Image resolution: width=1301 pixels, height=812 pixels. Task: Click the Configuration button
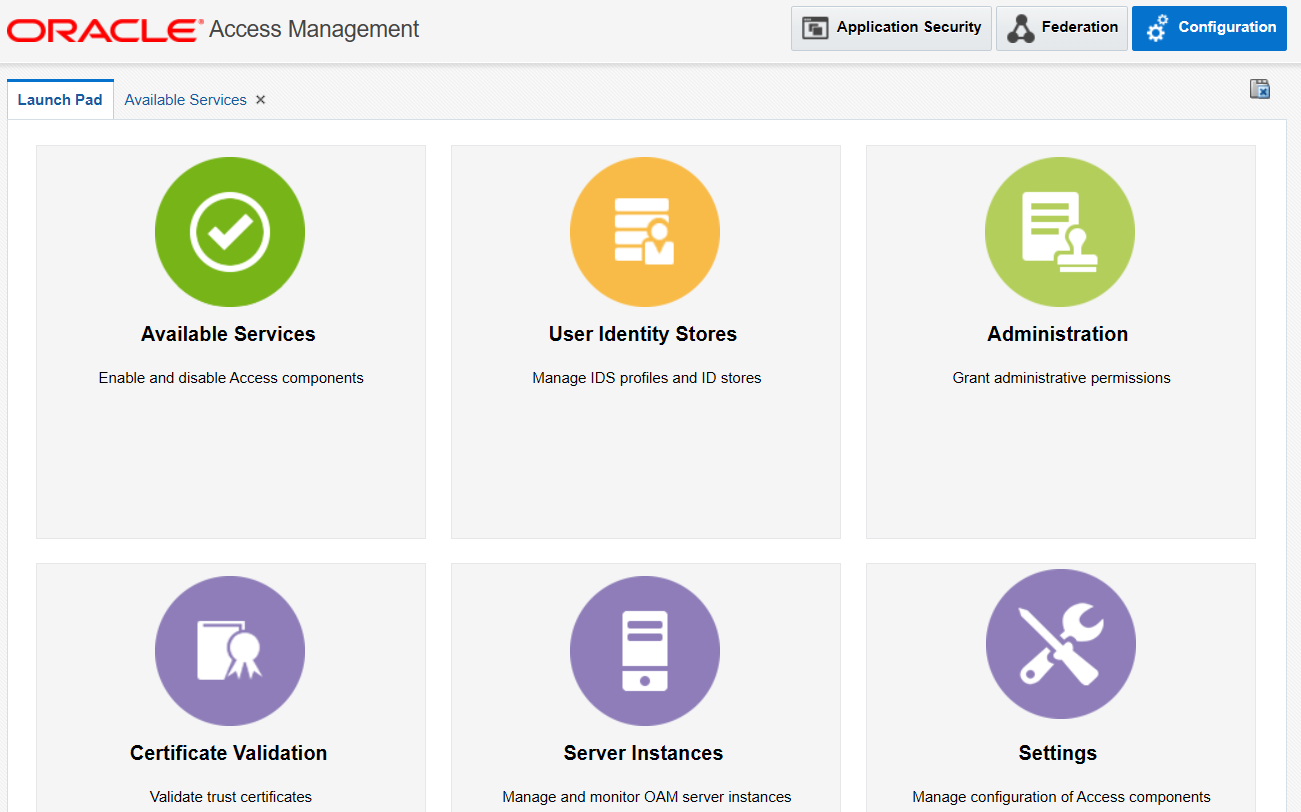point(1209,28)
